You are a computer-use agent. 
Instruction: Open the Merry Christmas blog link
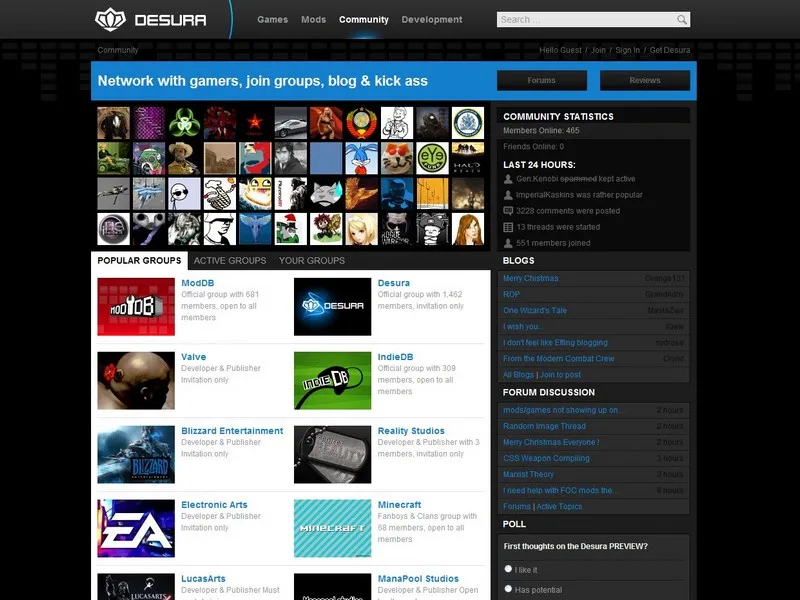click(x=531, y=278)
